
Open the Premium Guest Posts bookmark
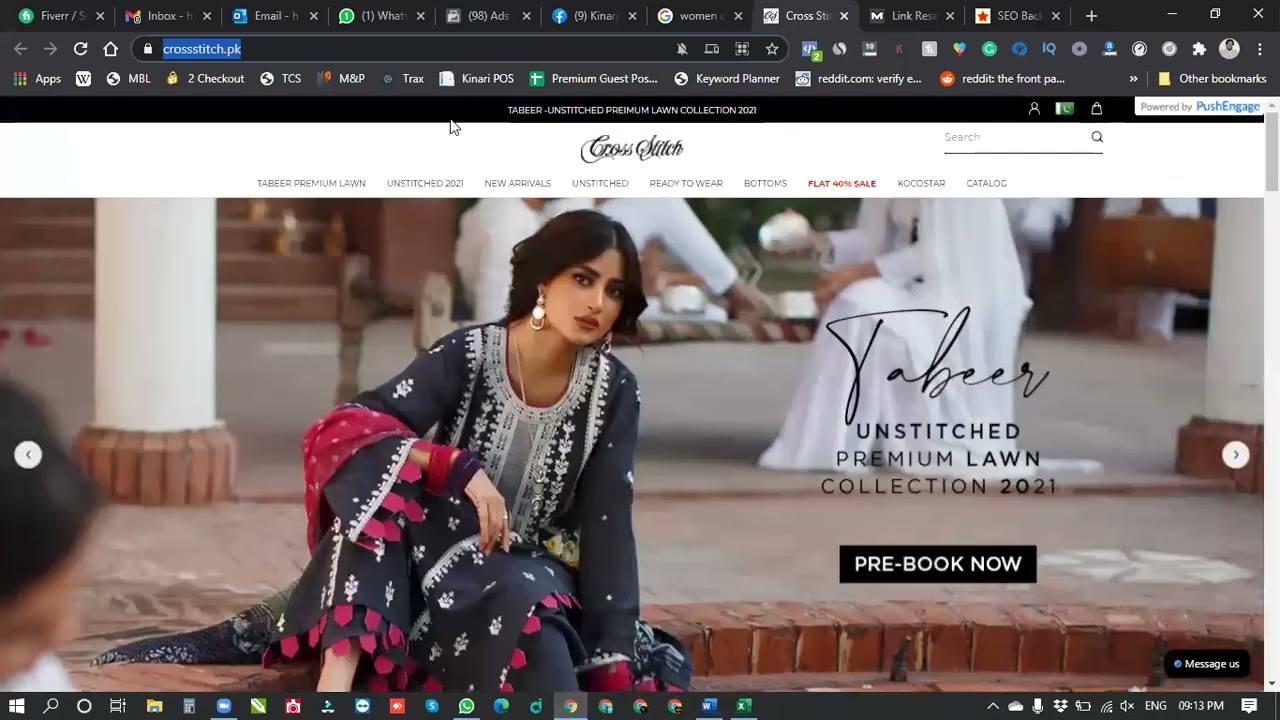593,79
